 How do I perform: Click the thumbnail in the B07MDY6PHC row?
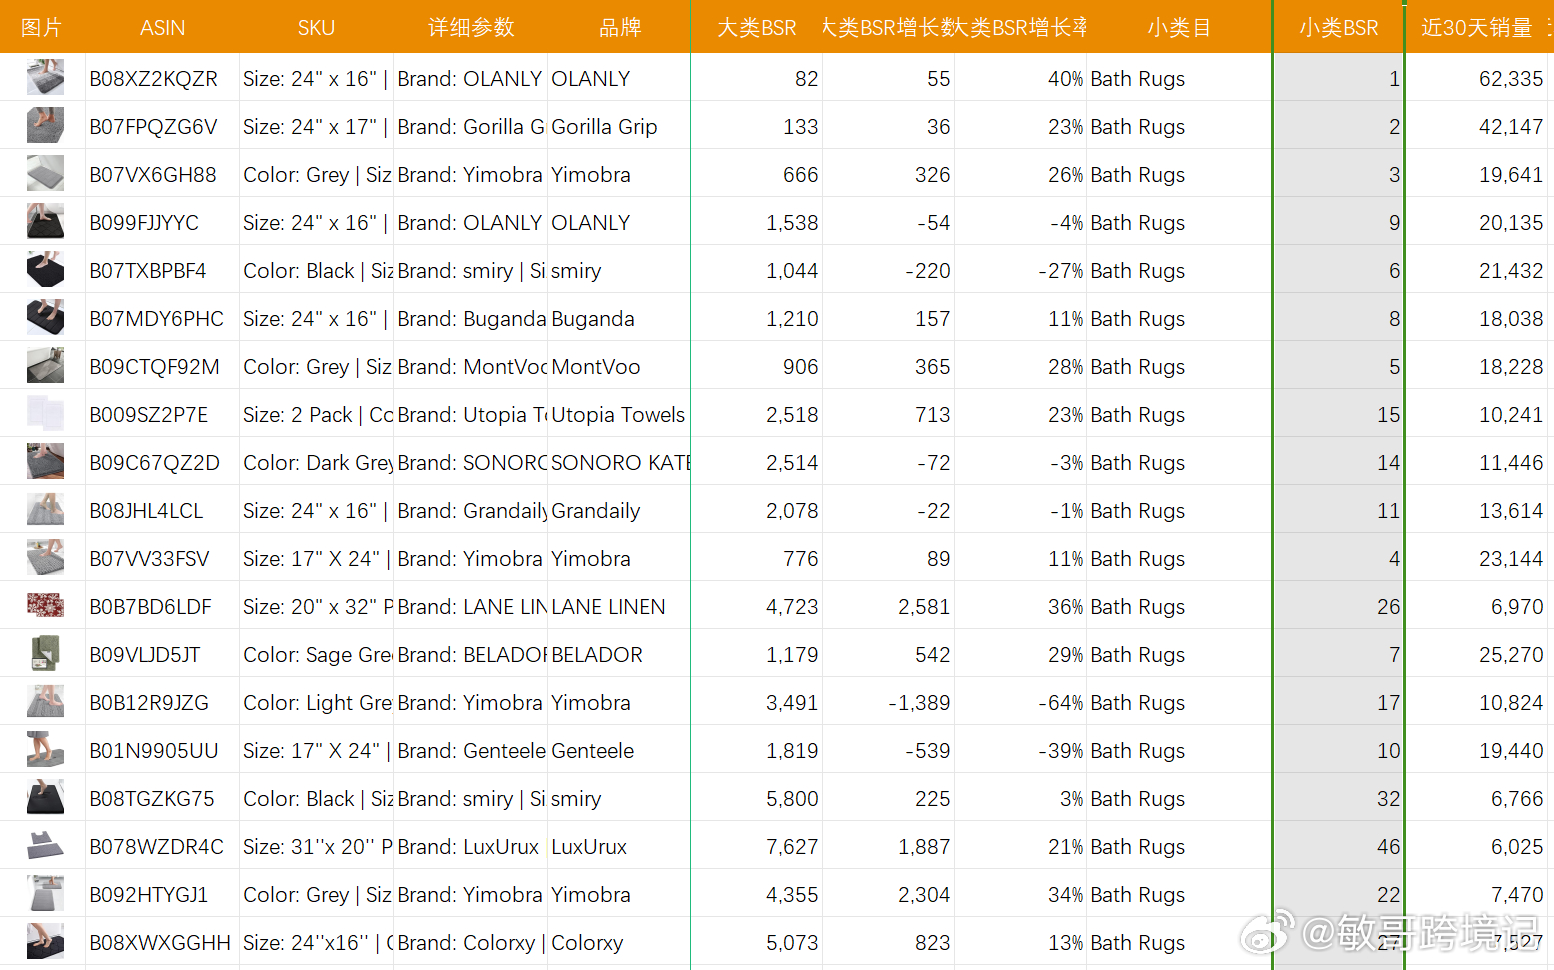click(x=45, y=318)
